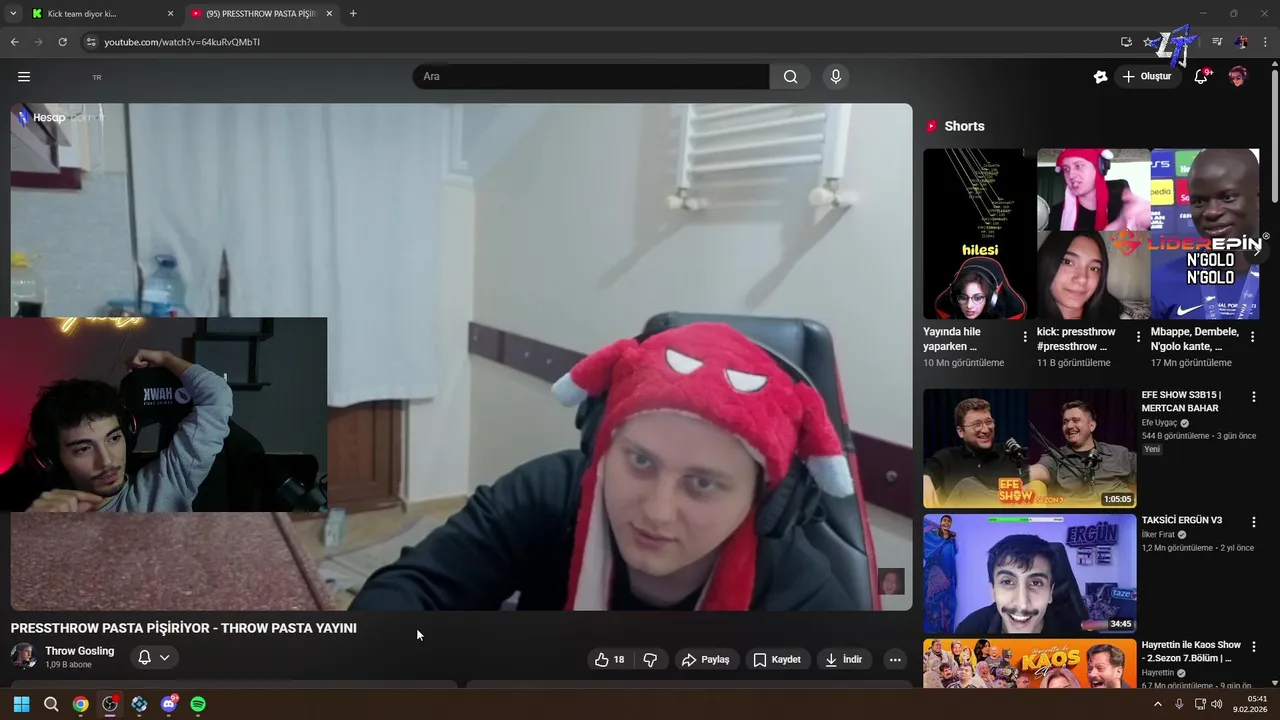Viewport: 1280px width, 720px height.
Task: Open the volume icon in system tray
Action: tap(1216, 704)
